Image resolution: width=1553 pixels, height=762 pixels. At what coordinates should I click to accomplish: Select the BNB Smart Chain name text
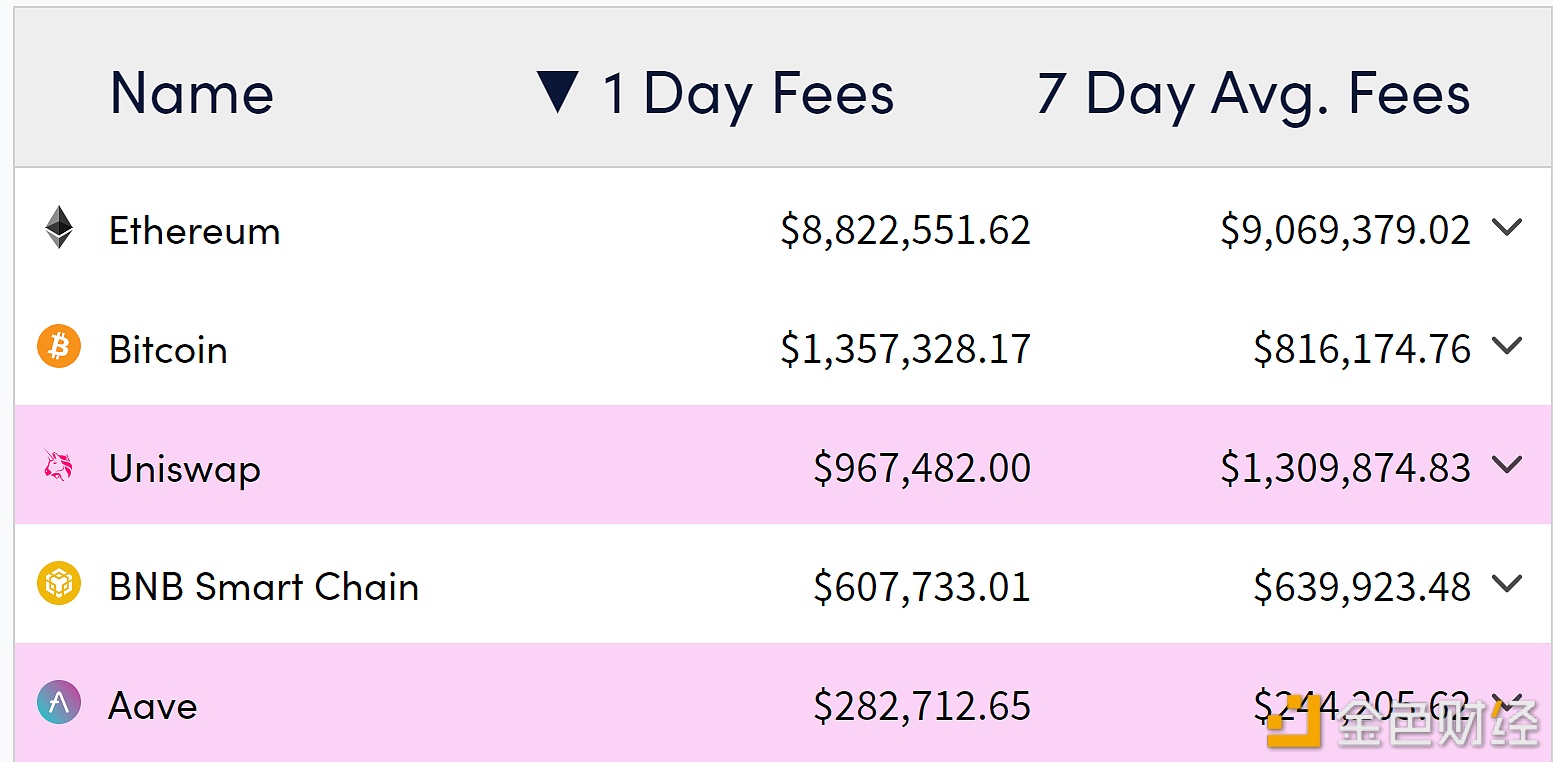tap(263, 587)
